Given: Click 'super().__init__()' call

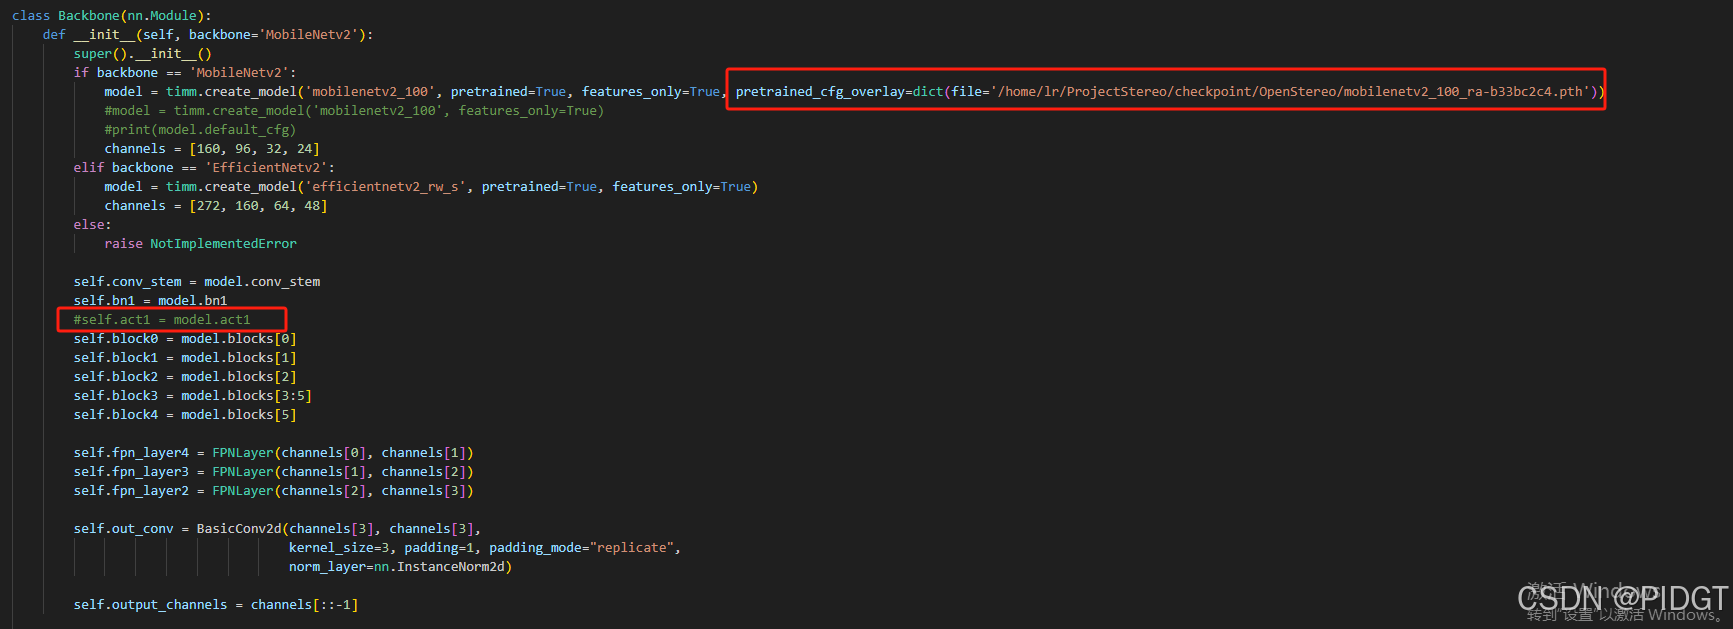Looking at the screenshot, I should pyautogui.click(x=142, y=53).
